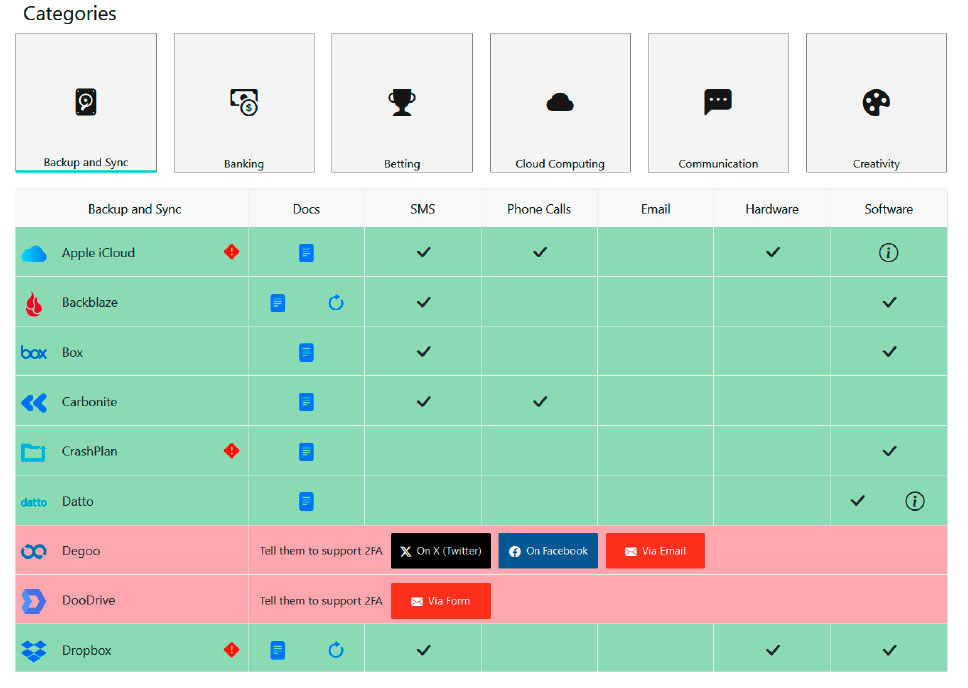
Task: Open the docs icon for CrashPlan
Action: (306, 452)
